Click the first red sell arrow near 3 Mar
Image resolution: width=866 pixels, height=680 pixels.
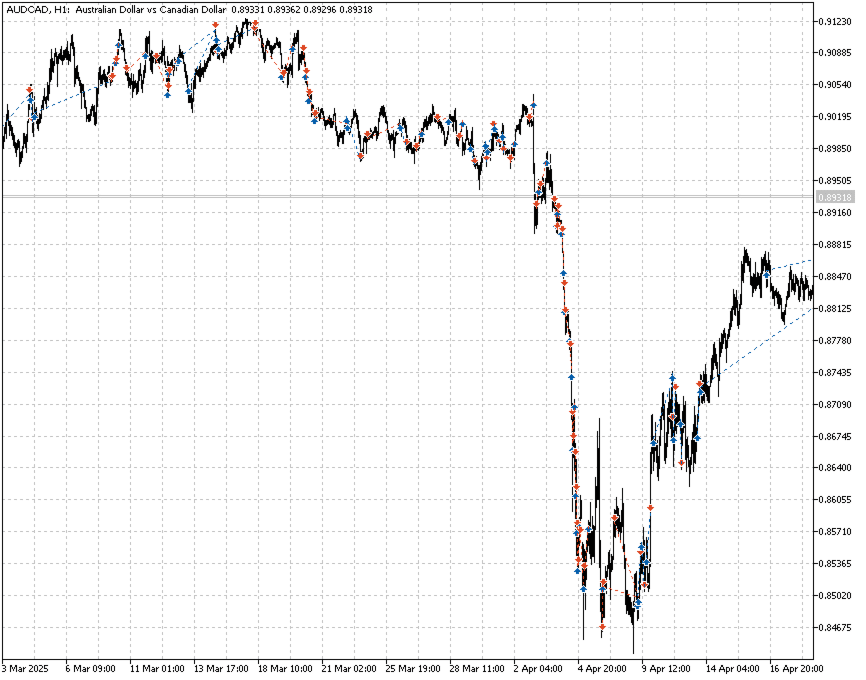pos(30,89)
